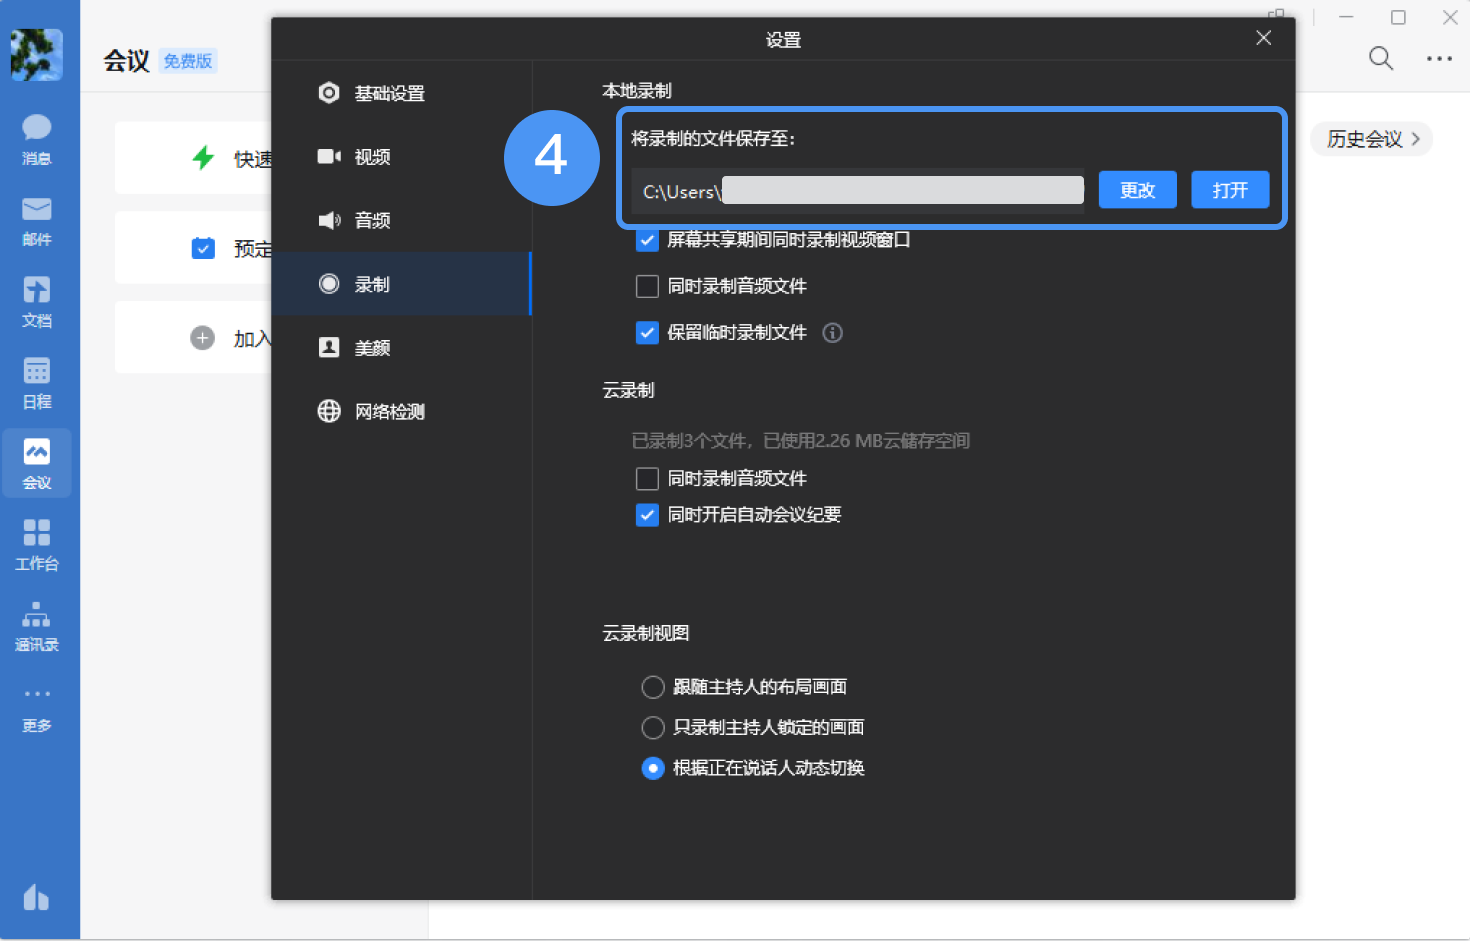Select 跟随主持人的布局画面 radio option

coord(653,687)
